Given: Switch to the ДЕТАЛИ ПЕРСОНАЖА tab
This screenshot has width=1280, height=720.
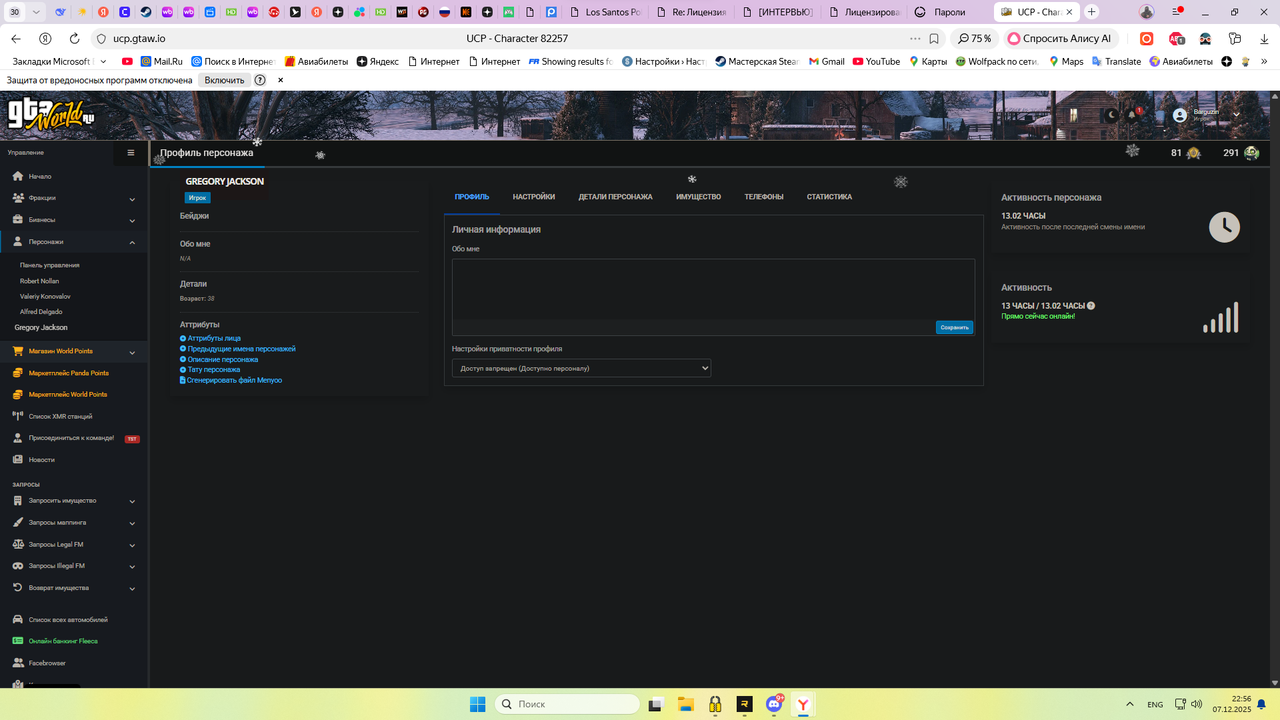Looking at the screenshot, I should [615, 197].
